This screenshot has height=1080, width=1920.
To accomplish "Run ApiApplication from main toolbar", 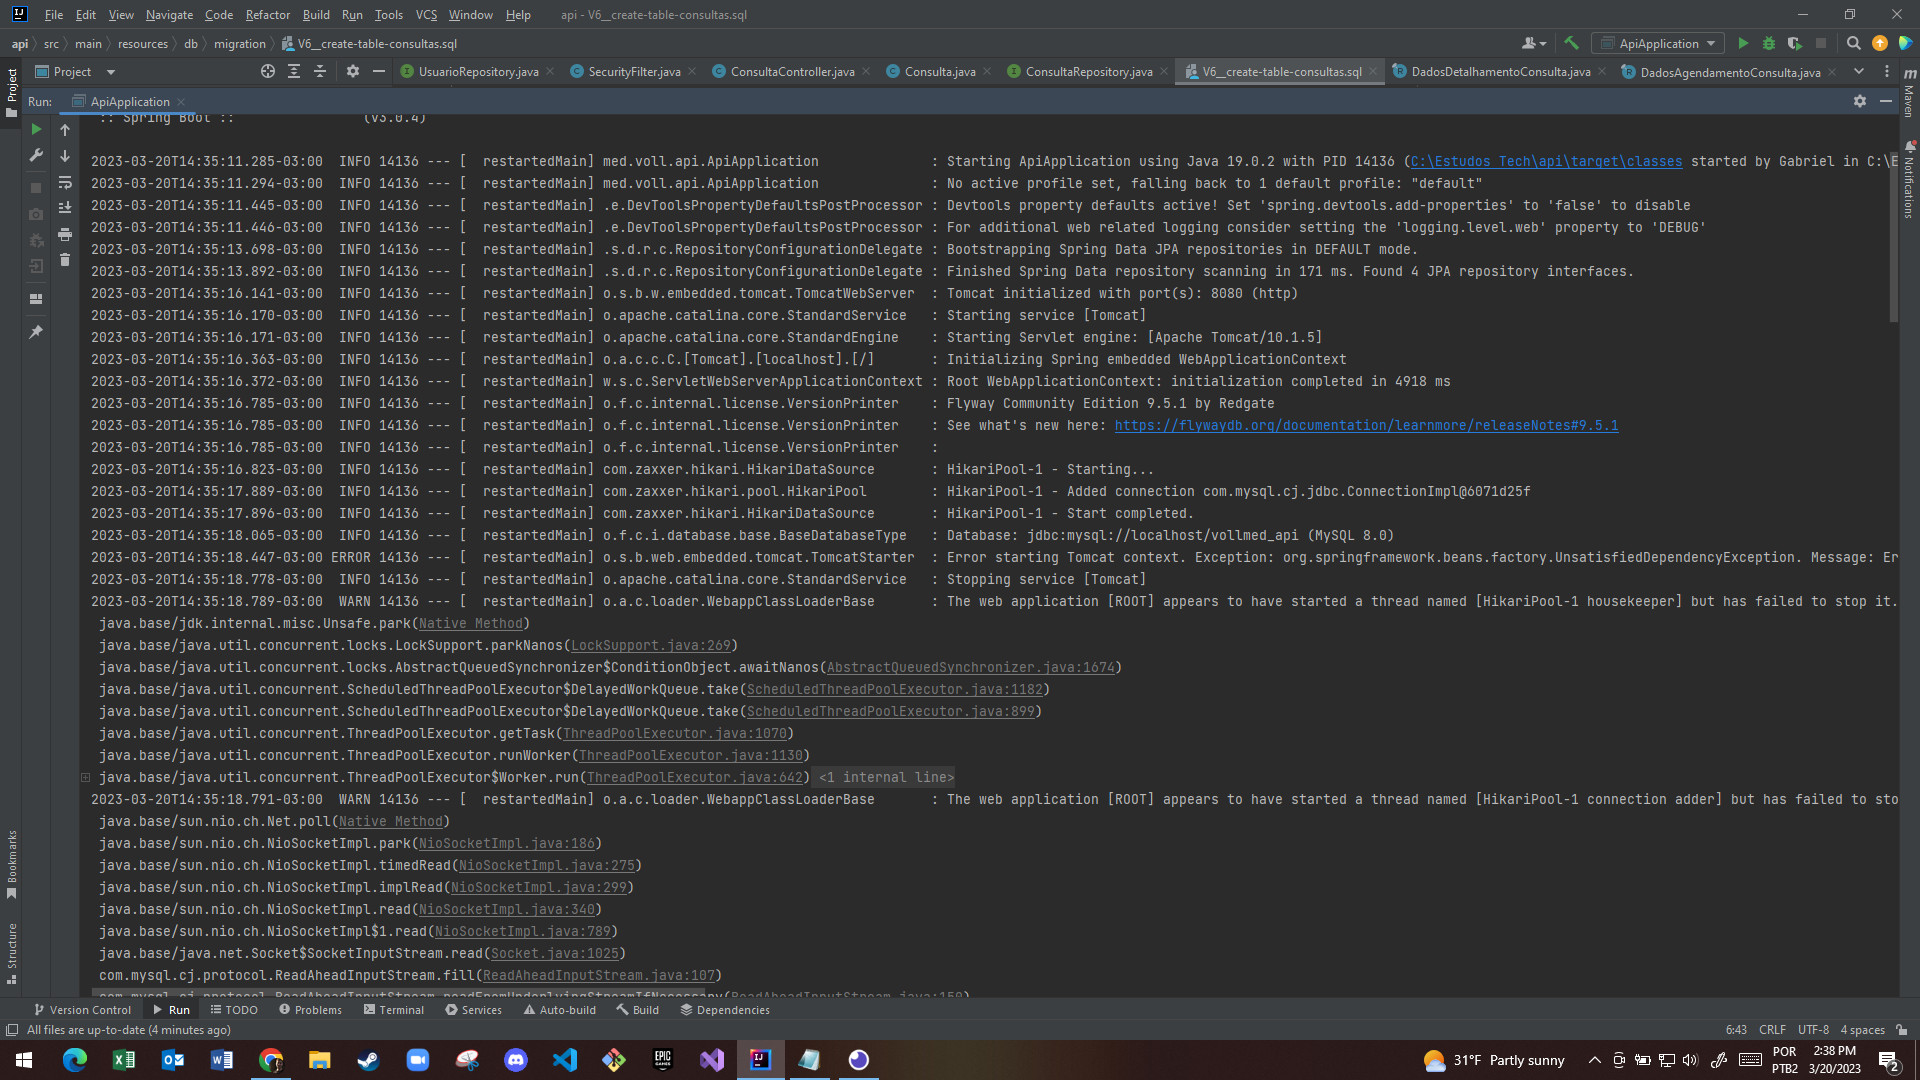I will 1743,43.
